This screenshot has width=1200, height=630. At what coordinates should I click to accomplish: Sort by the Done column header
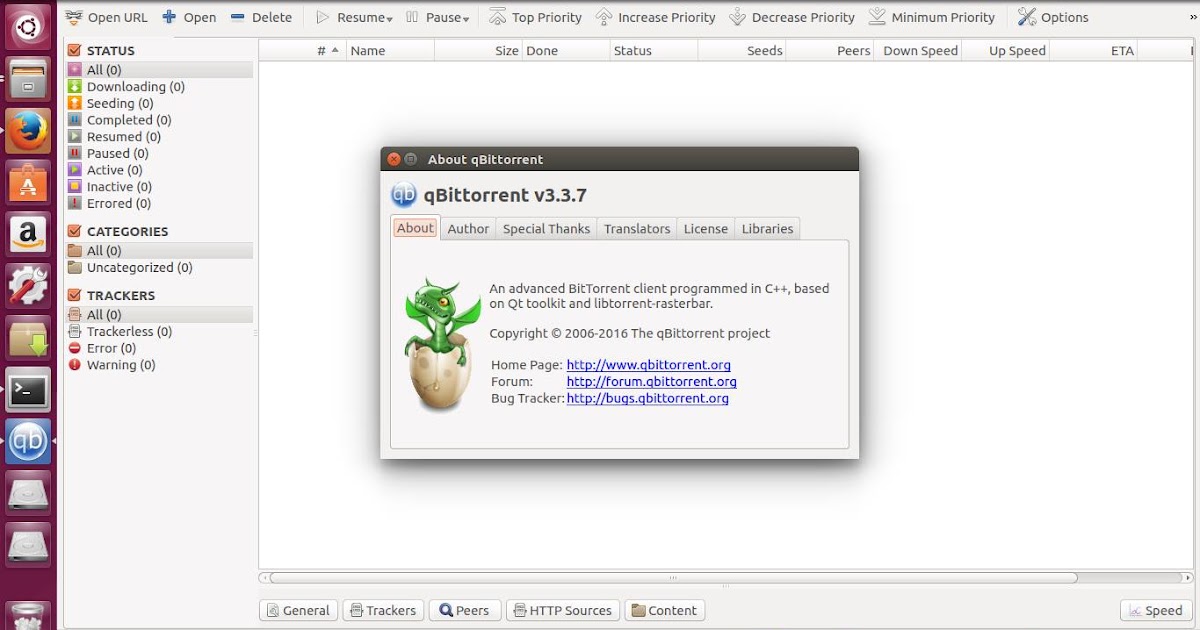click(565, 50)
